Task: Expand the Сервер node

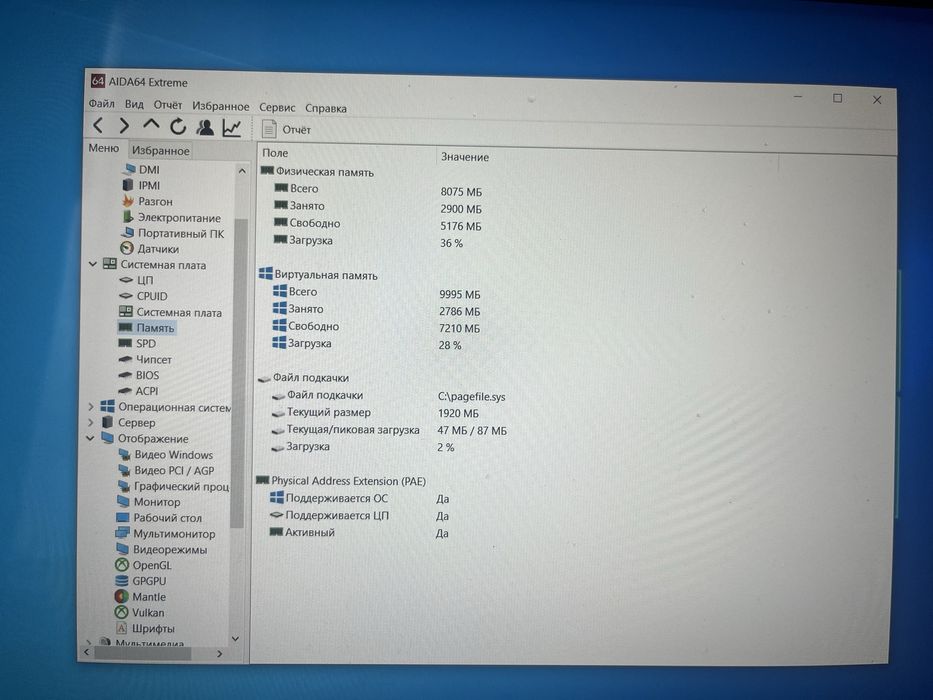Action: point(90,422)
